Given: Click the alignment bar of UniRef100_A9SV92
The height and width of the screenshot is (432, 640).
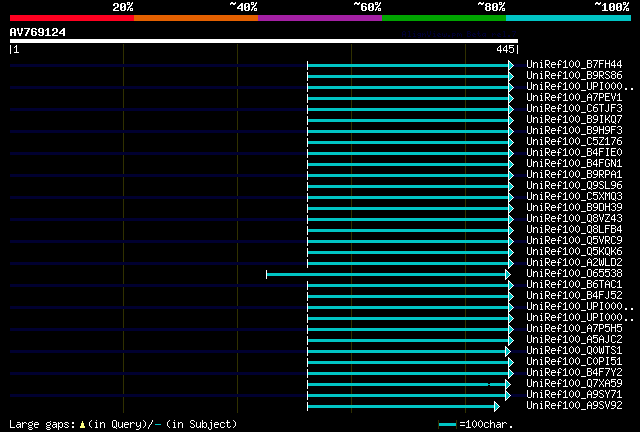Looking at the screenshot, I should (403, 407).
